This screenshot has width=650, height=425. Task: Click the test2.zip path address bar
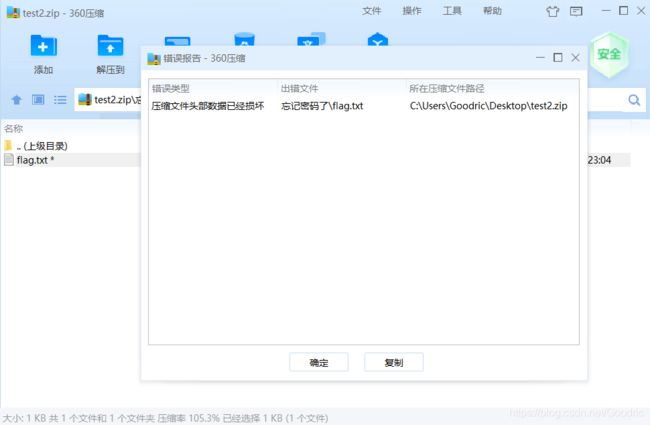[x=109, y=100]
